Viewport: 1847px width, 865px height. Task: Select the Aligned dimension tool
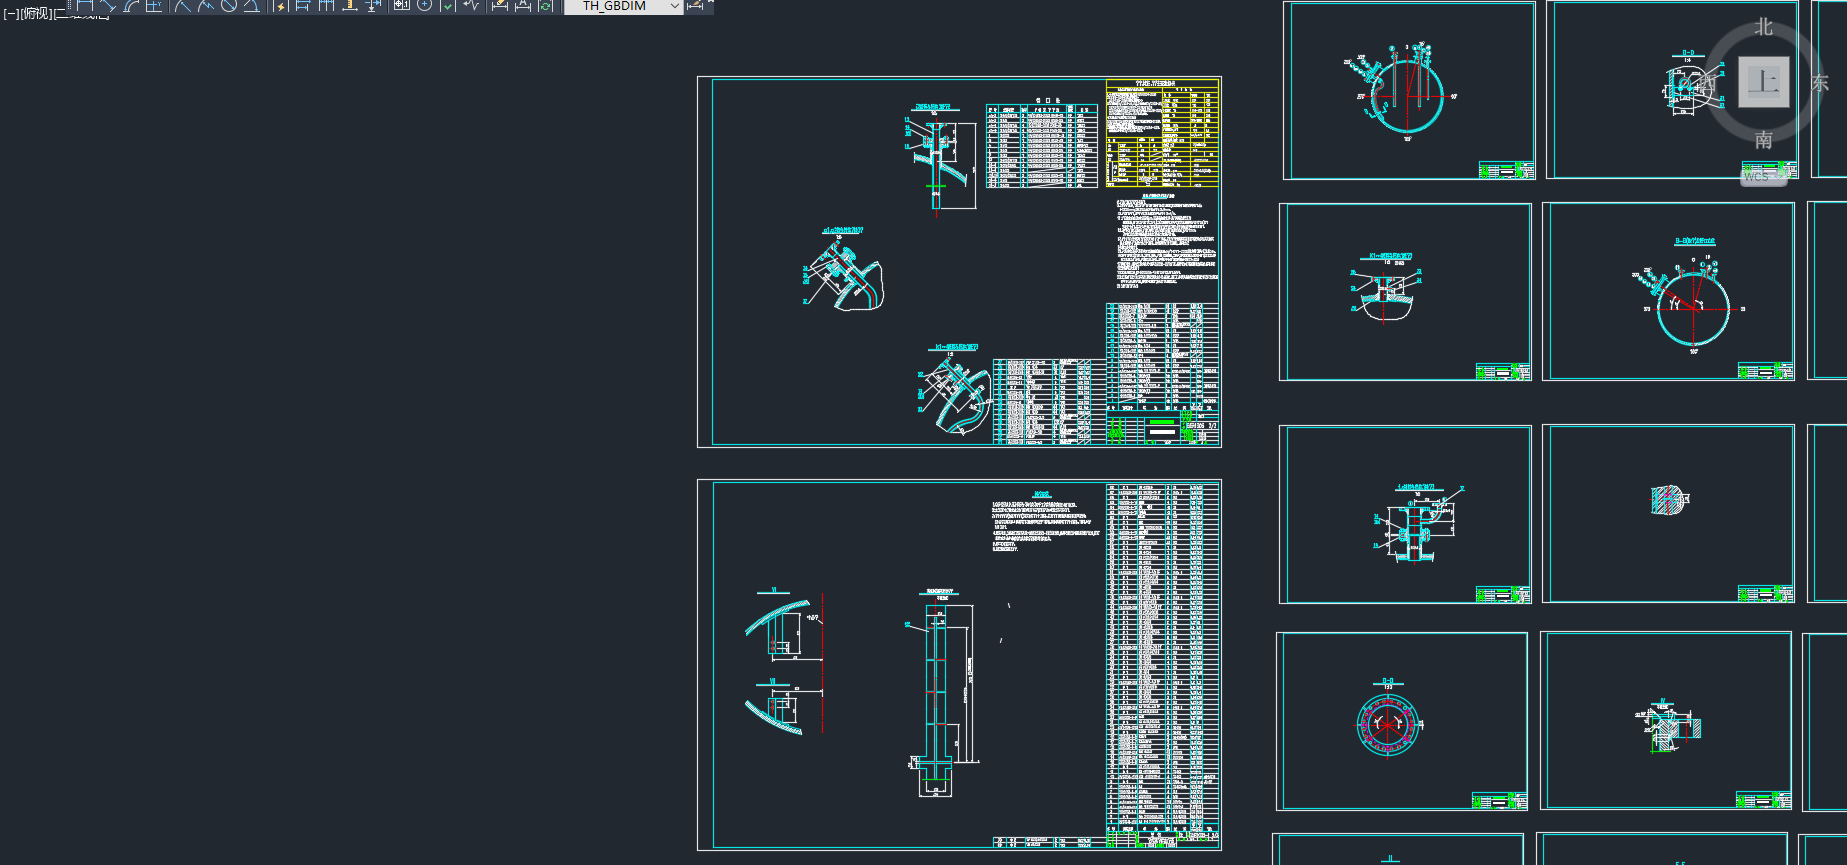[x=108, y=5]
